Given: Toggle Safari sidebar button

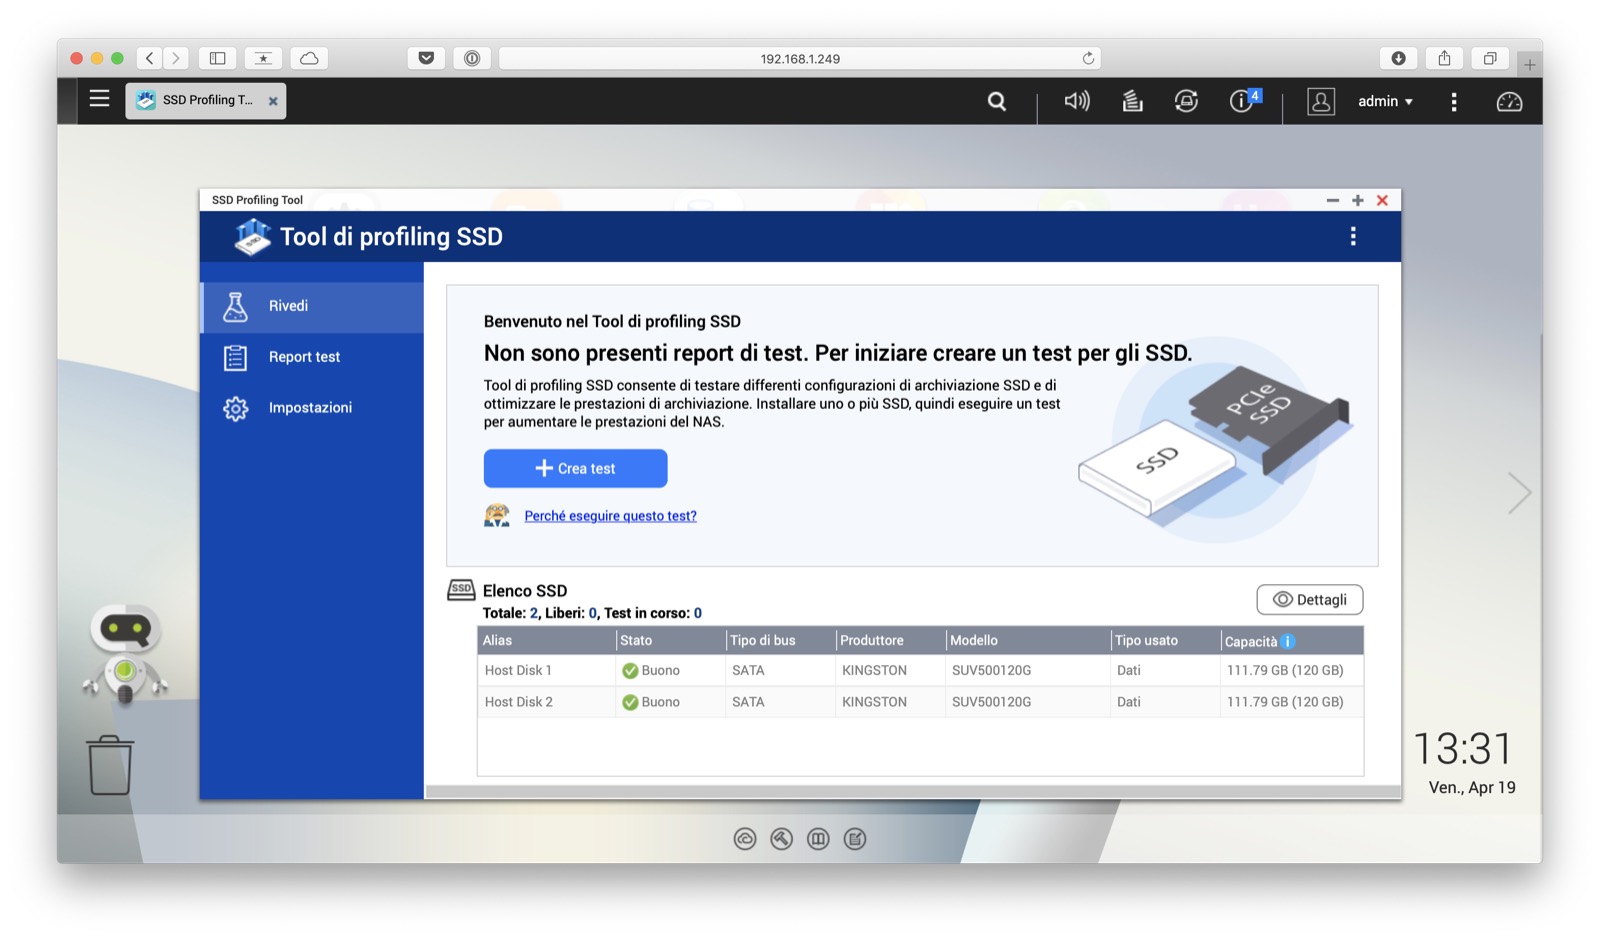Looking at the screenshot, I should (x=217, y=58).
